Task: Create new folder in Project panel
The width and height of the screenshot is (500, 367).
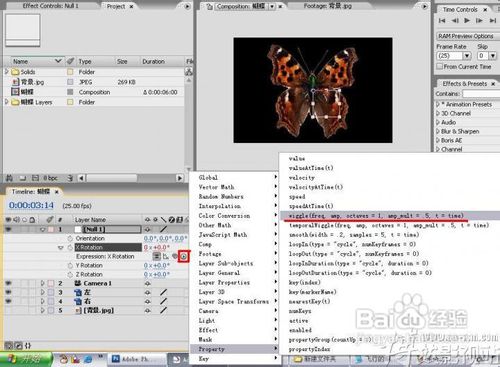Action: [x=22, y=178]
